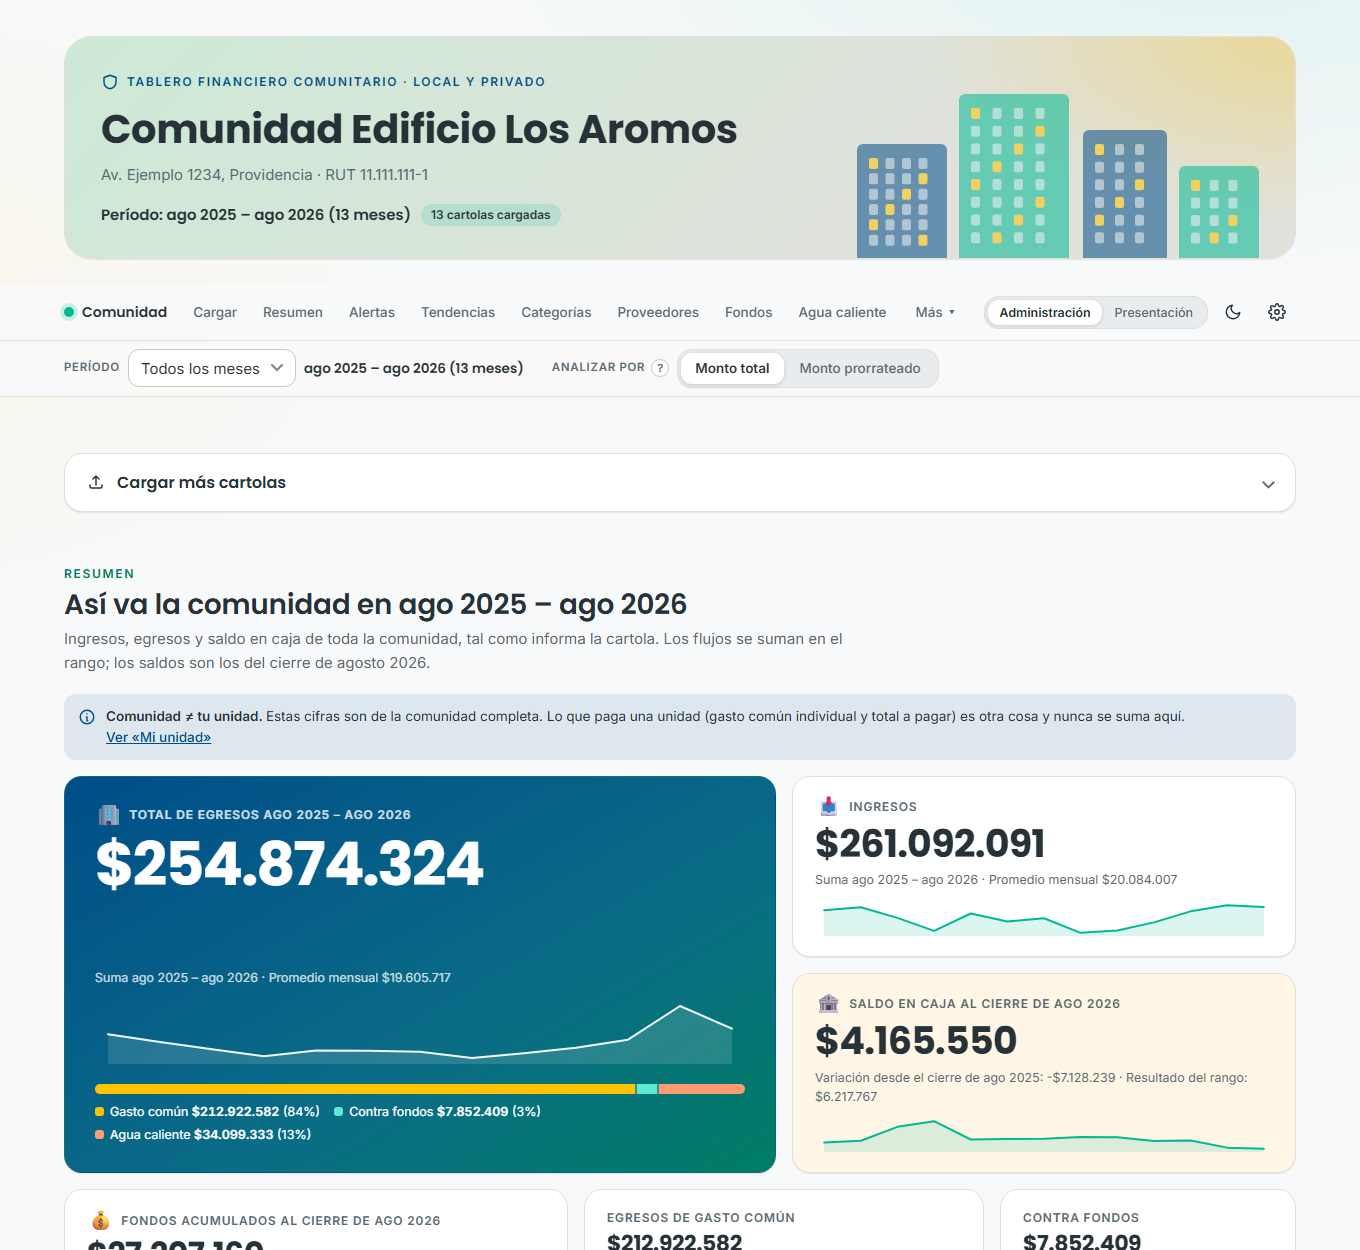
Task: Select Monto total analysis
Action: click(x=732, y=368)
